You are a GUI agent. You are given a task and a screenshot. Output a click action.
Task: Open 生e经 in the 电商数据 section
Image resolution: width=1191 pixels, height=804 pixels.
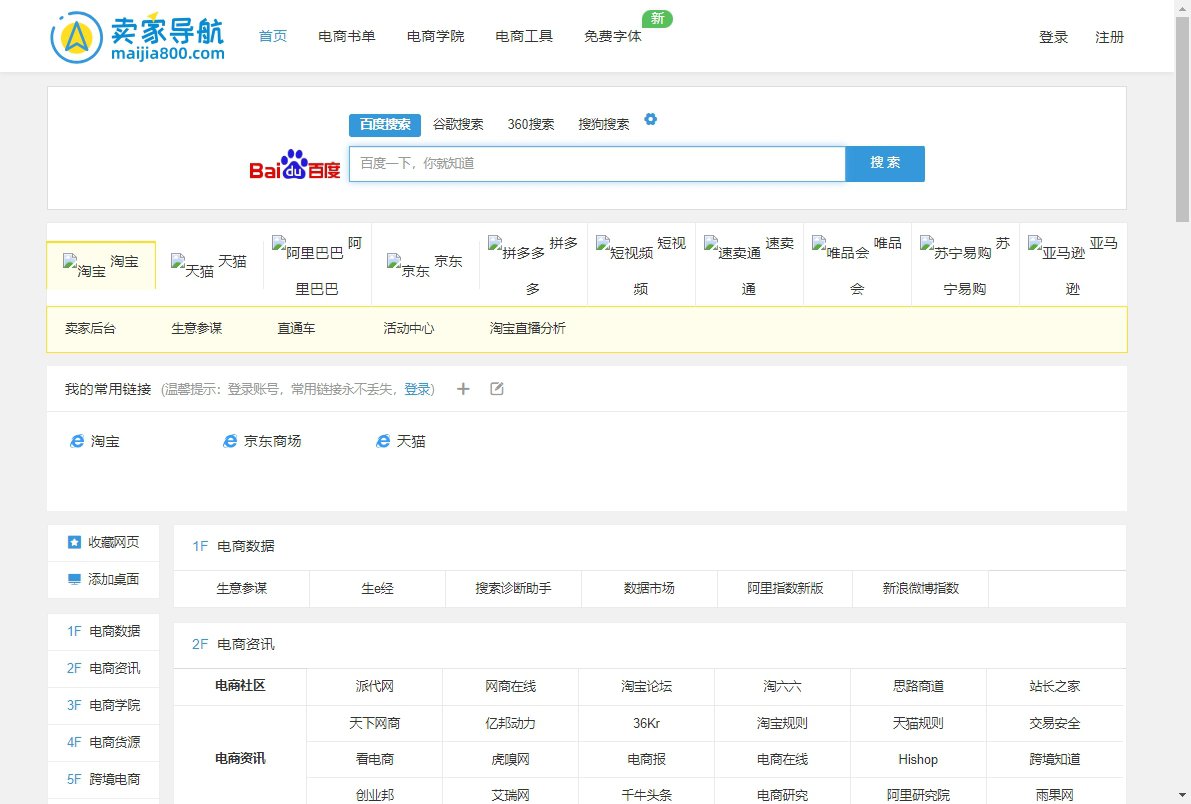(378, 588)
